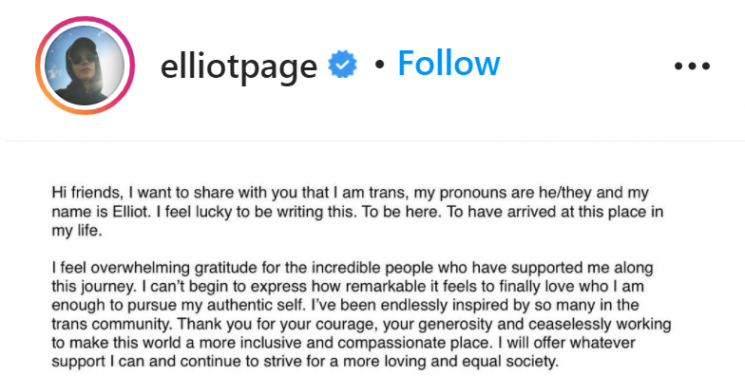Click the bullet separator before Follow
The image size is (745, 377).
[379, 65]
